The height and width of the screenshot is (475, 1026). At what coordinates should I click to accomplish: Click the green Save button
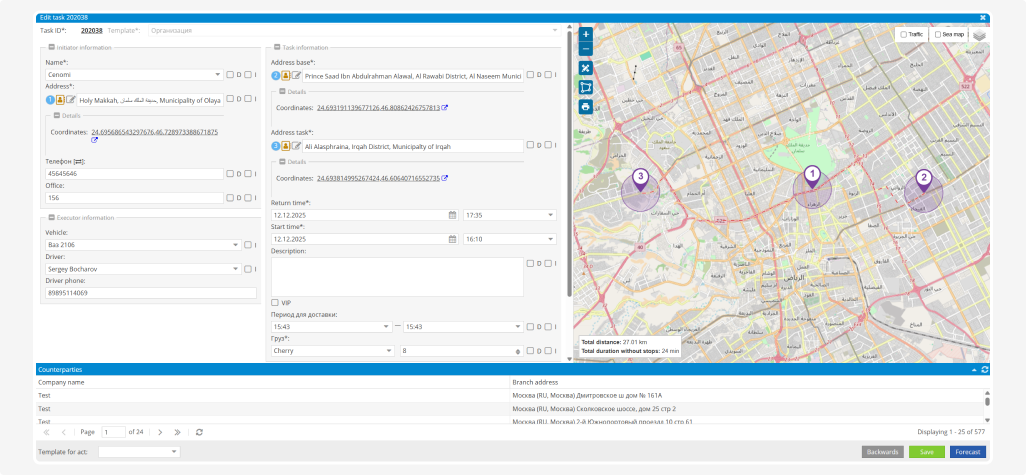tap(926, 452)
